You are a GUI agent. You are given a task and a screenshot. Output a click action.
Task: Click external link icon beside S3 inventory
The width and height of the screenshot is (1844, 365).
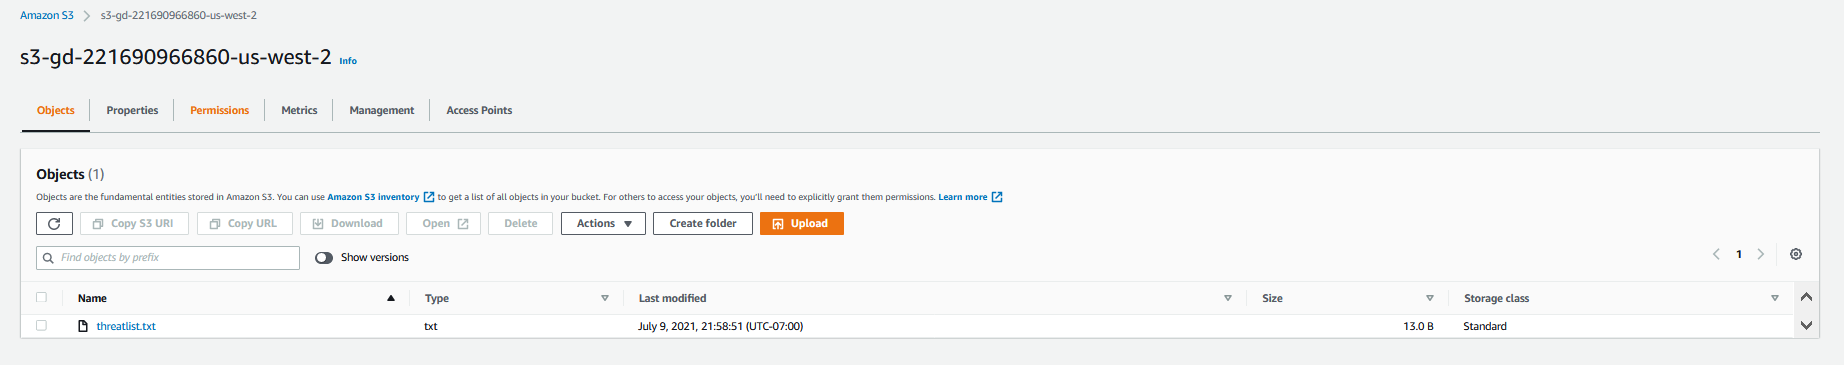[429, 197]
